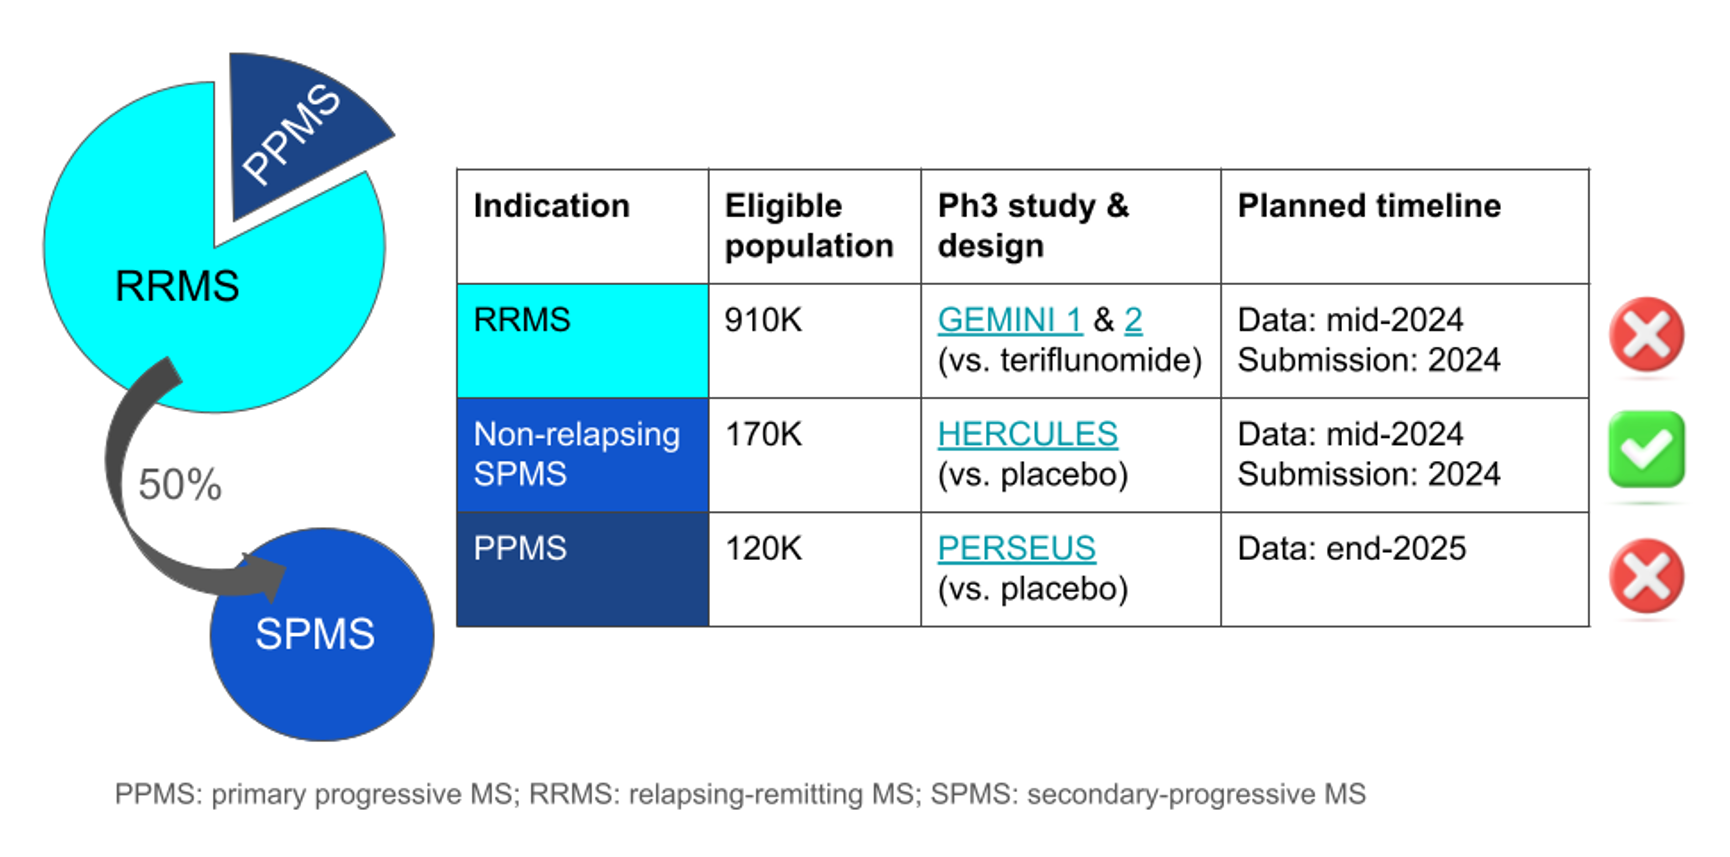Click the abbreviations footnote text

(x=740, y=794)
